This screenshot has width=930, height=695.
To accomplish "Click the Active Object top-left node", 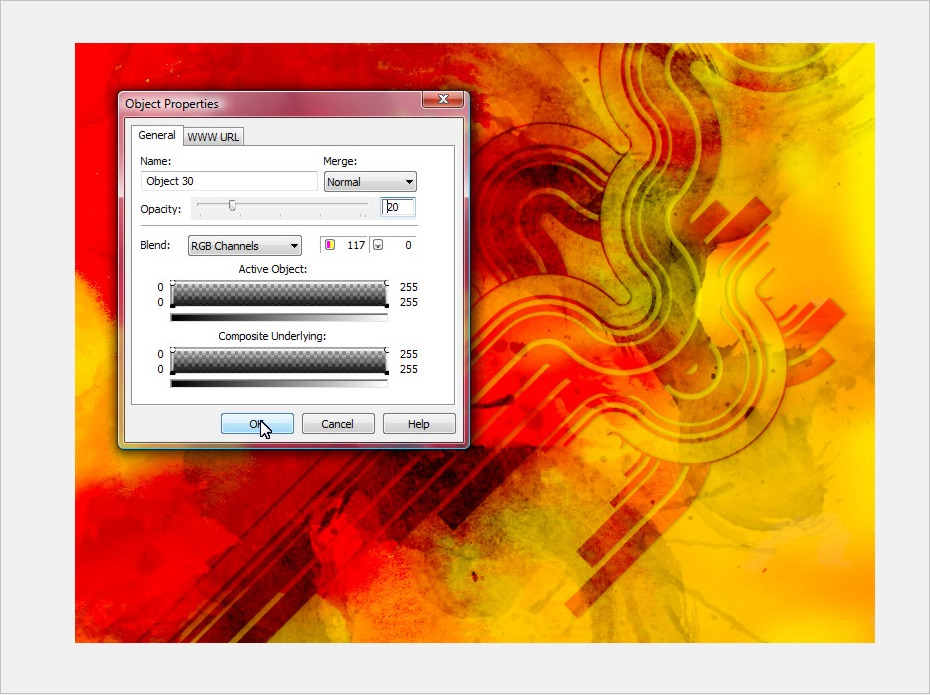I will tap(173, 283).
